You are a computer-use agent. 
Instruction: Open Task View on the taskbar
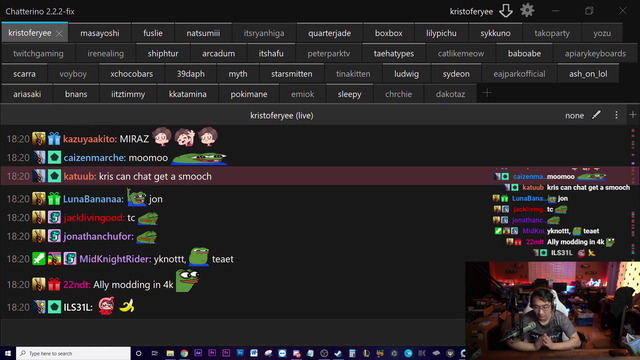point(154,353)
